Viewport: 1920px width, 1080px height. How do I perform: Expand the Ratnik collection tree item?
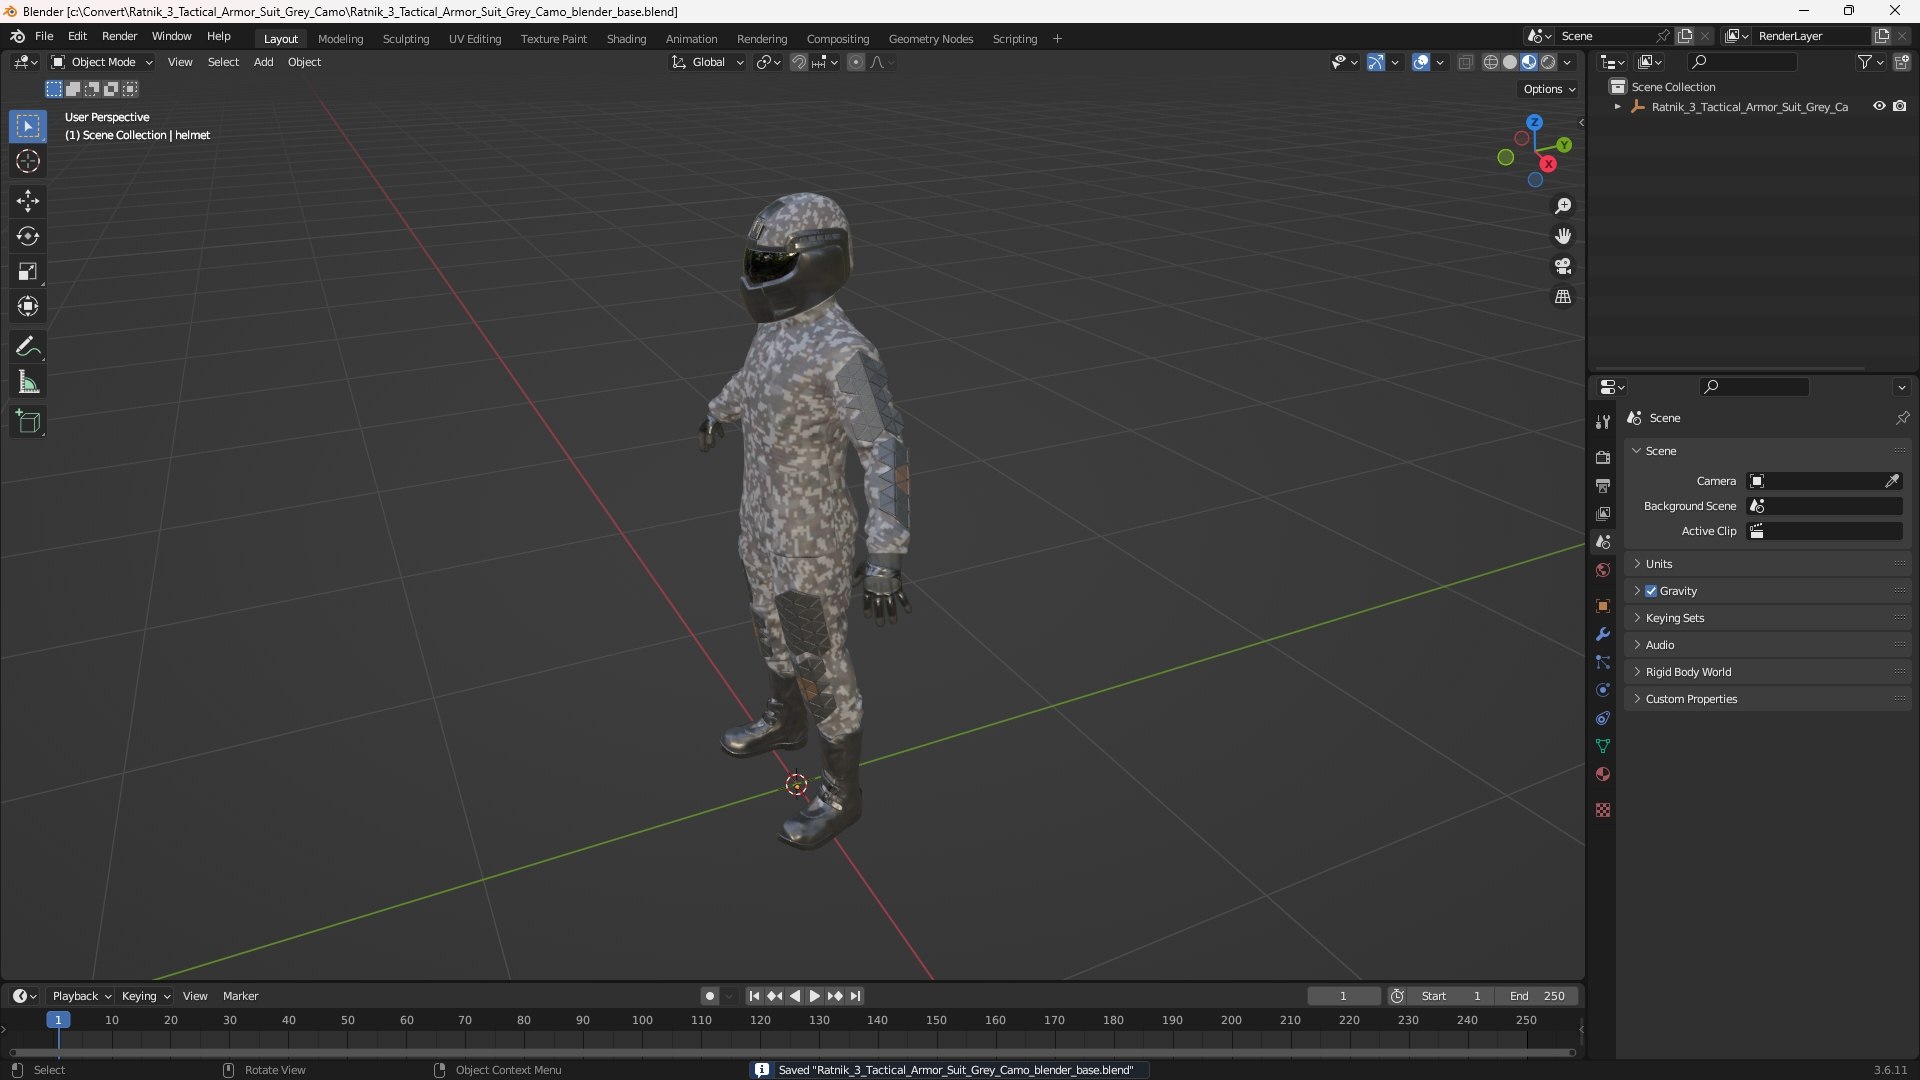point(1617,107)
